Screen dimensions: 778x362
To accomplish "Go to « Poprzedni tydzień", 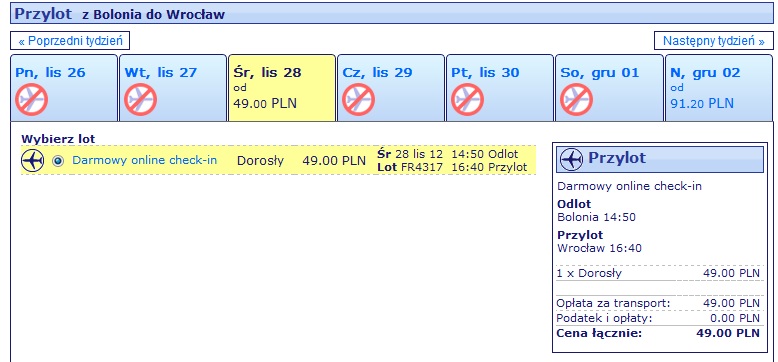I will [70, 41].
